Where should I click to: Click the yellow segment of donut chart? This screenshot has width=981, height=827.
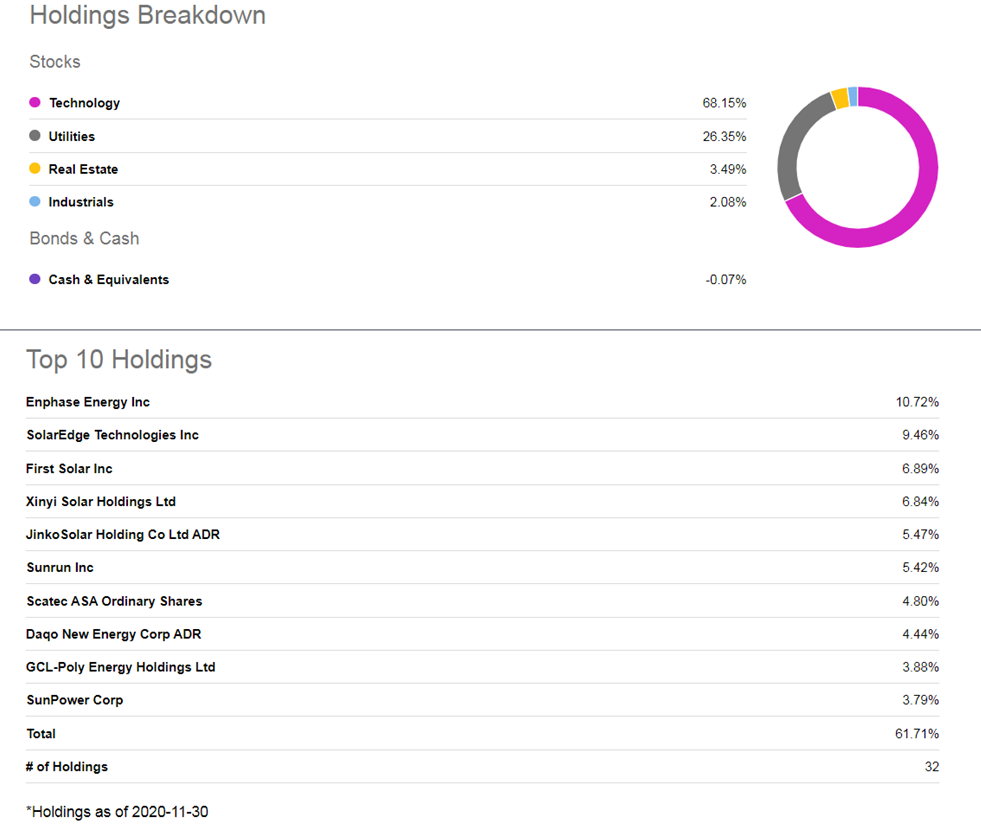(840, 98)
